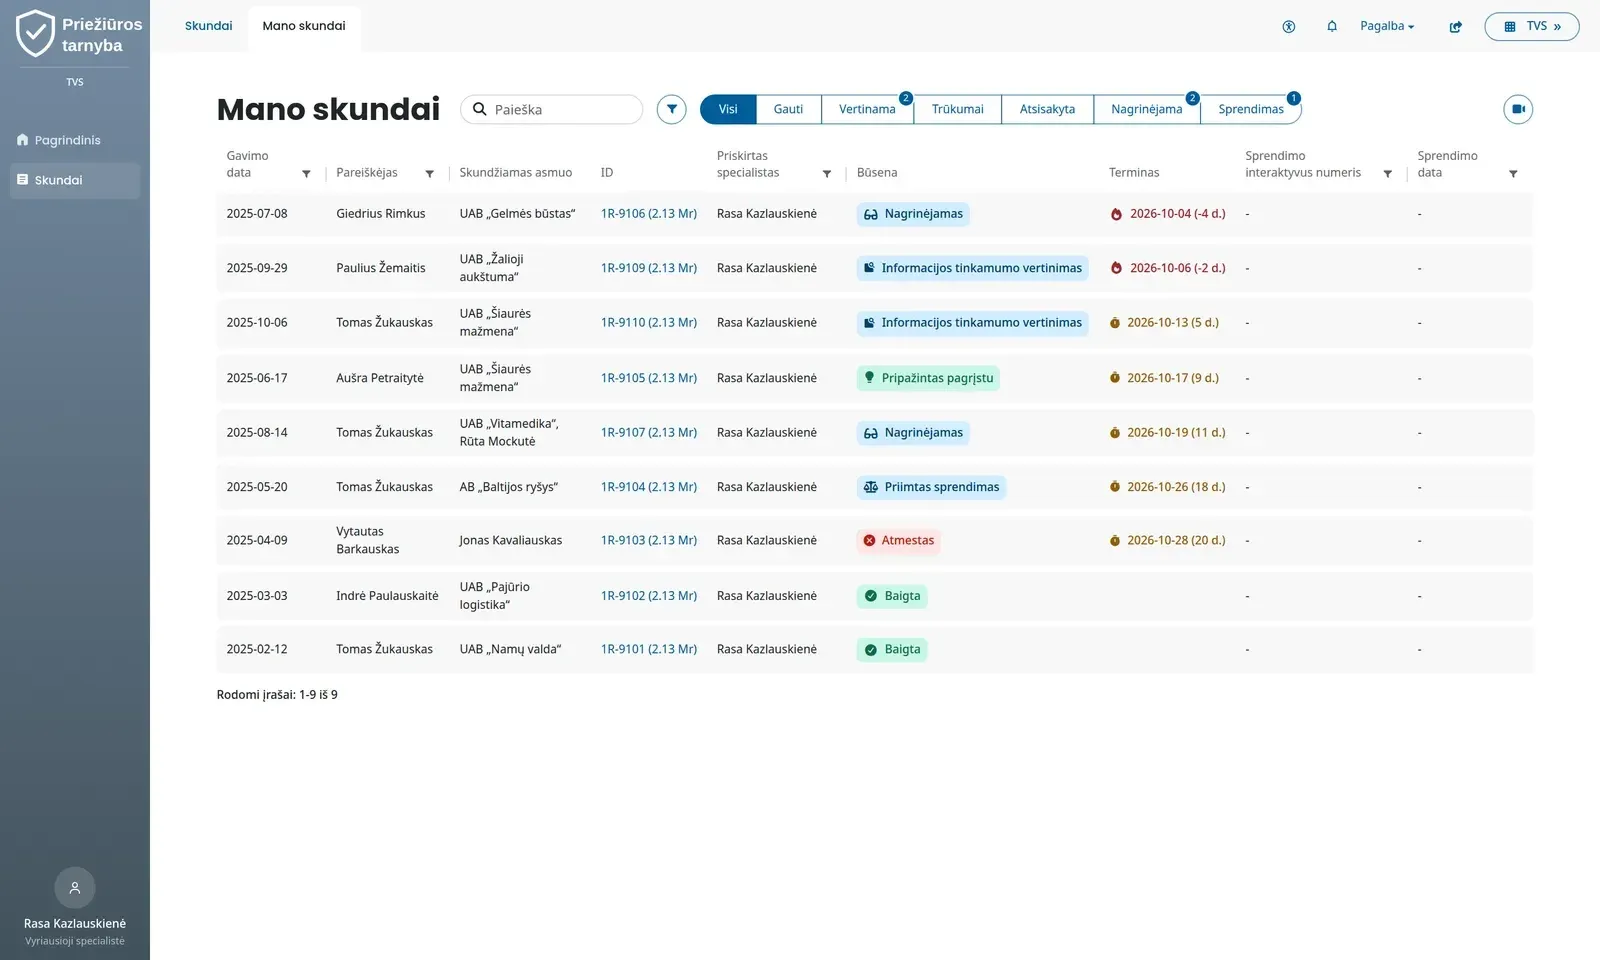The image size is (1600, 960).
Task: Click the magnifier icon in Paieška field
Action: click(480, 109)
